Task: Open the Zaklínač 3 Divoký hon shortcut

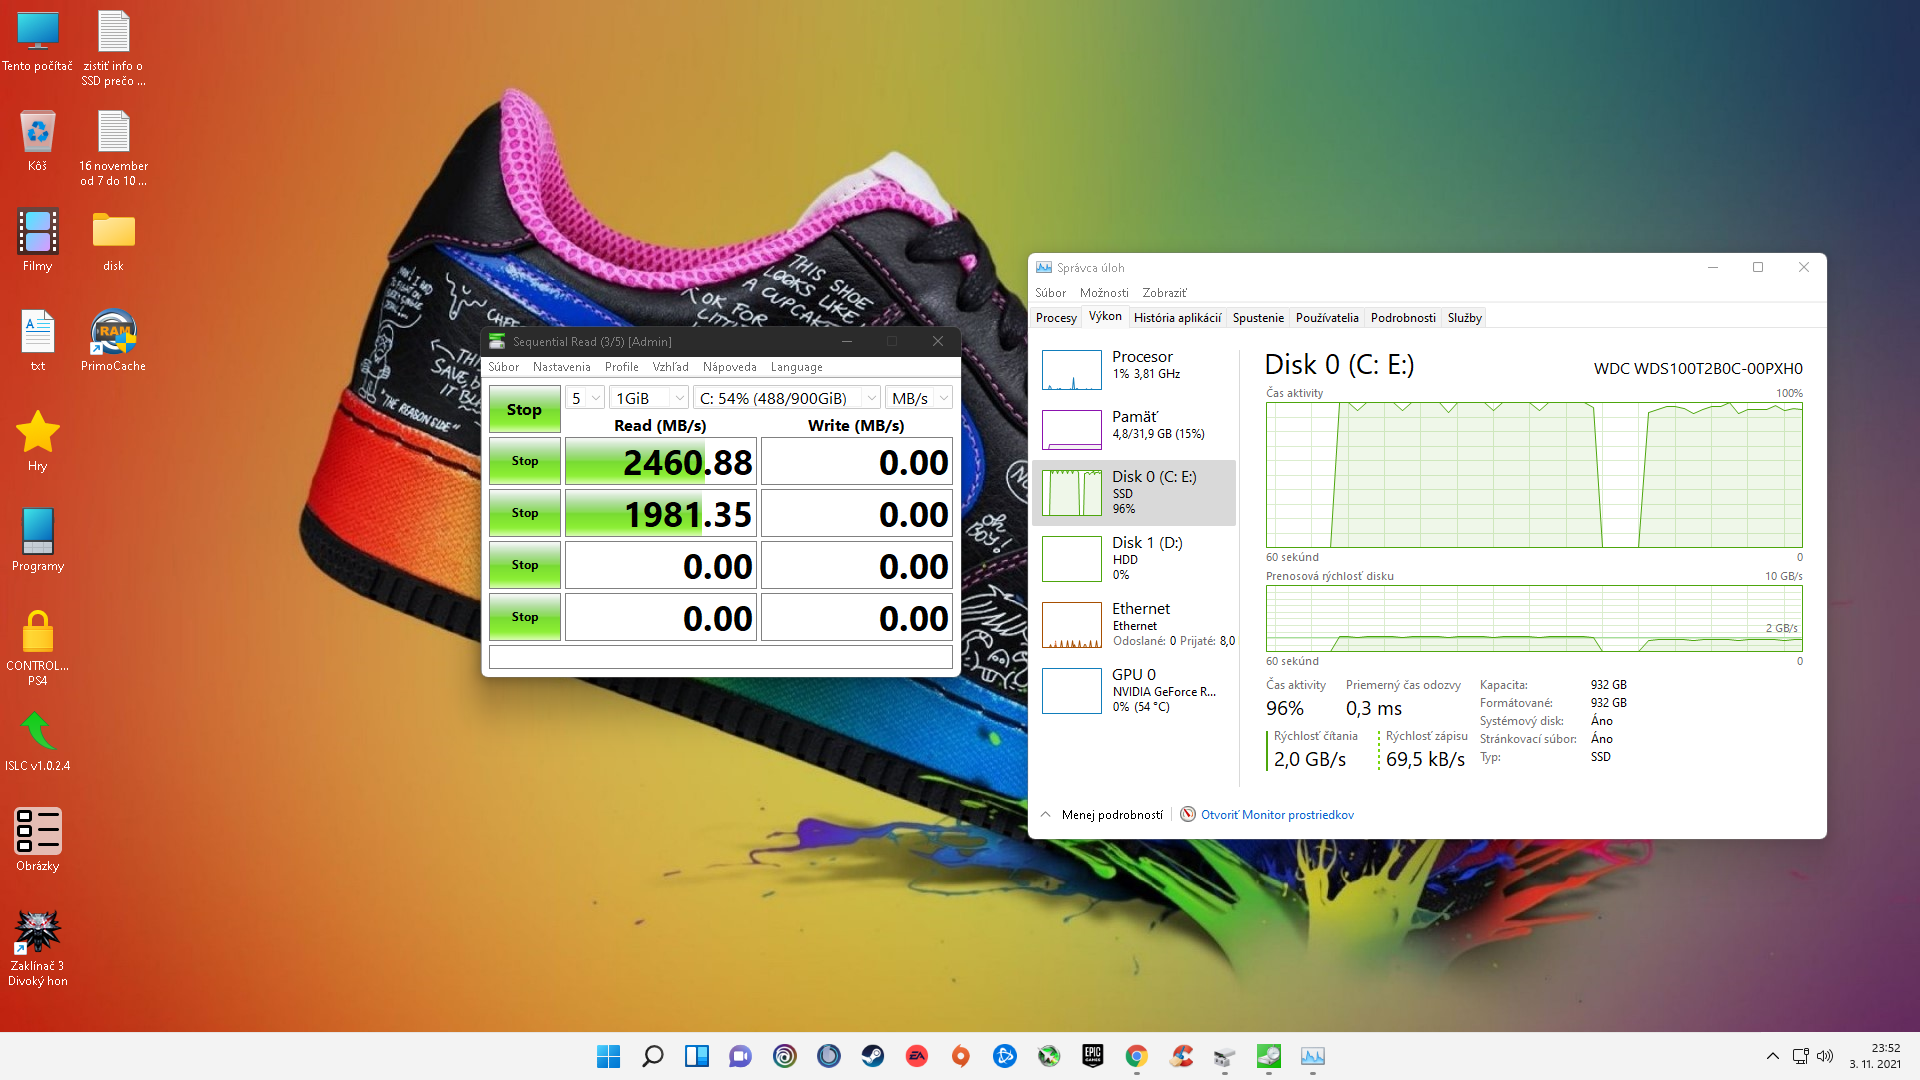Action: [x=37, y=932]
